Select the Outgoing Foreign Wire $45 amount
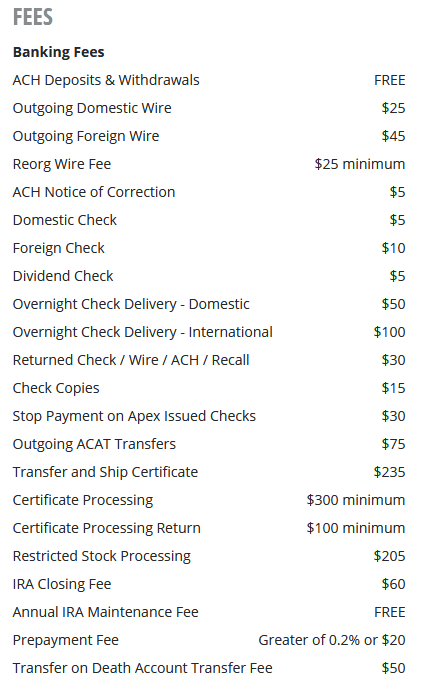Screen dimensions: 421x684 pyautogui.click(x=393, y=136)
